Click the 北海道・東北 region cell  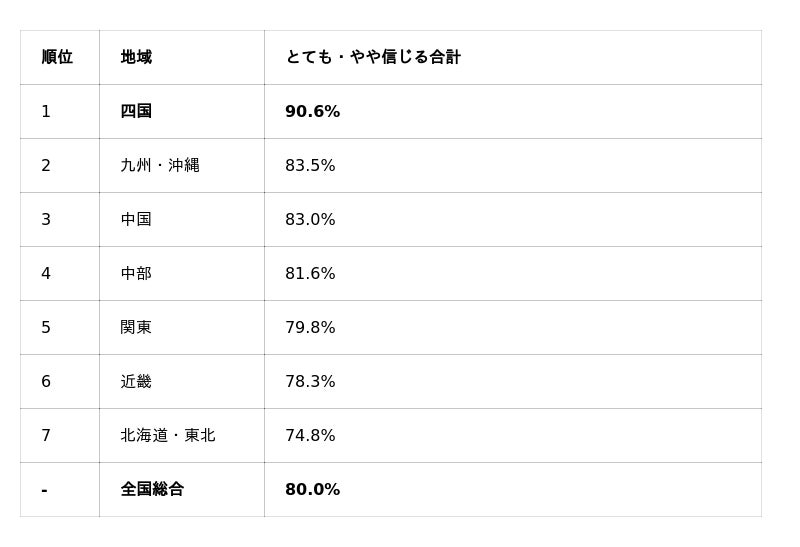168,435
